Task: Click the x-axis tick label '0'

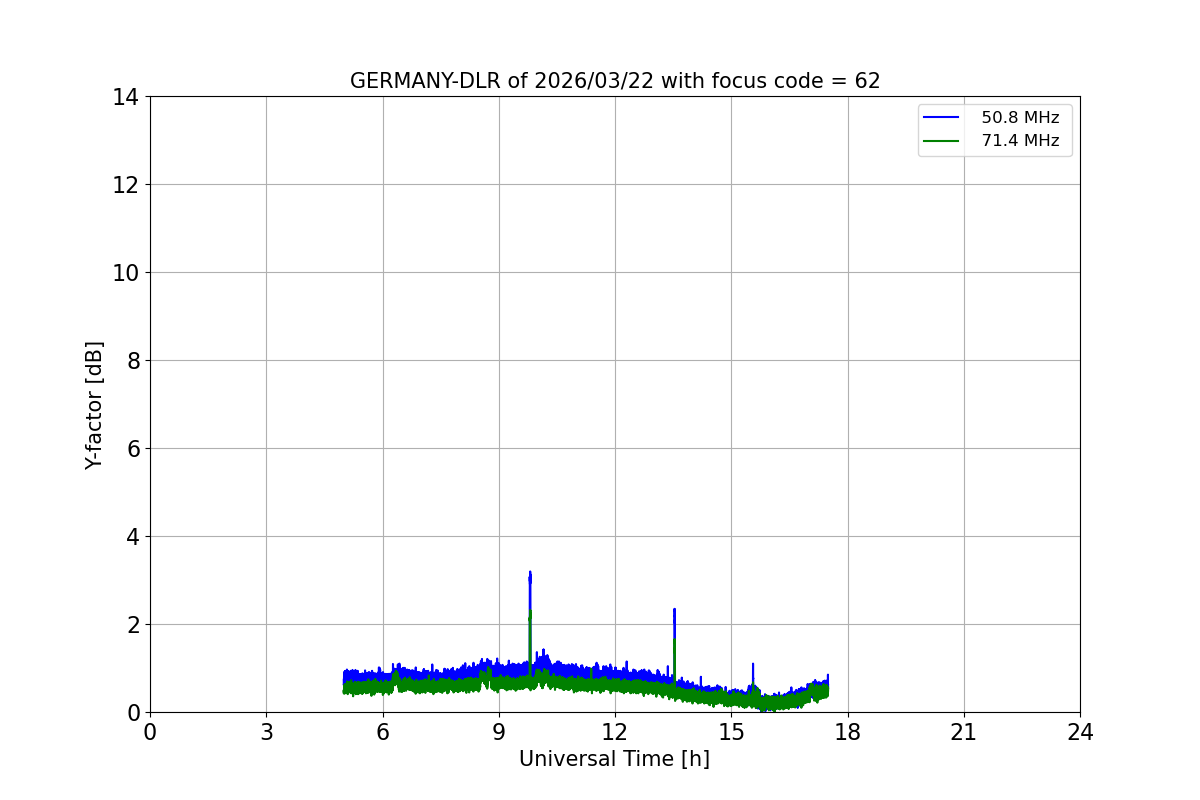Action: pos(150,732)
